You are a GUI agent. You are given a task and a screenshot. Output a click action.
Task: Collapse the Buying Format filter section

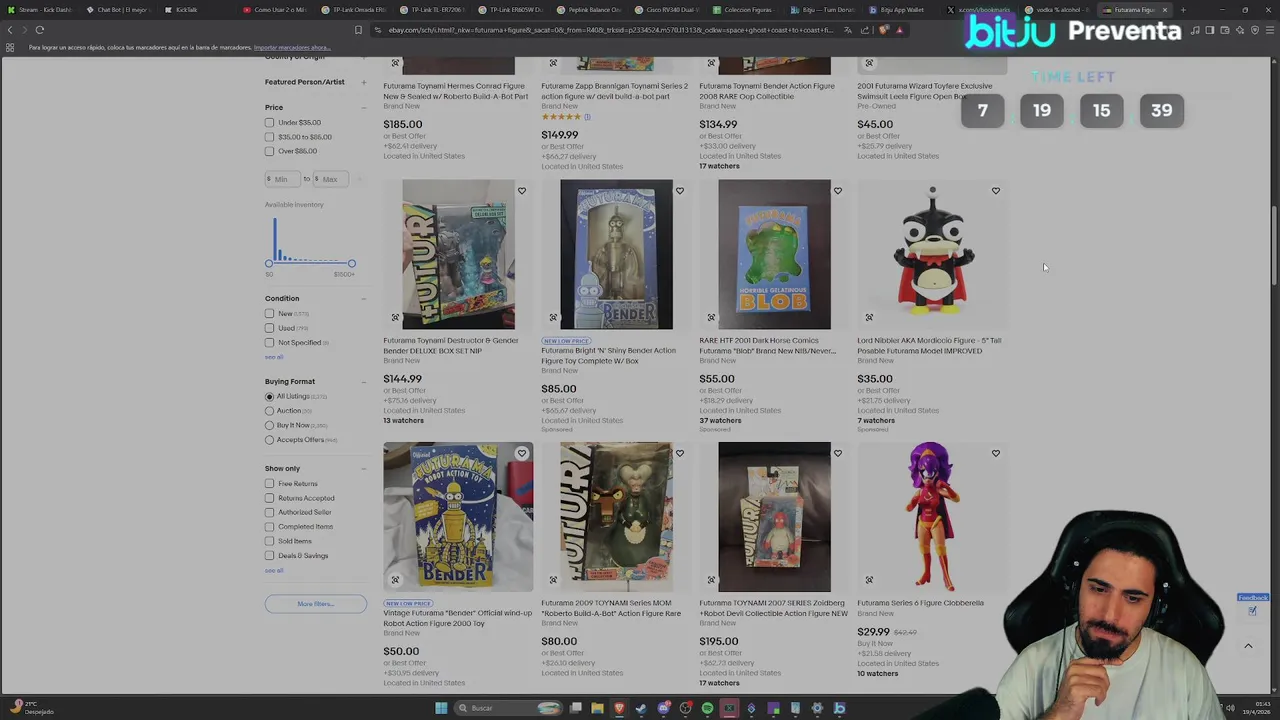(x=363, y=381)
